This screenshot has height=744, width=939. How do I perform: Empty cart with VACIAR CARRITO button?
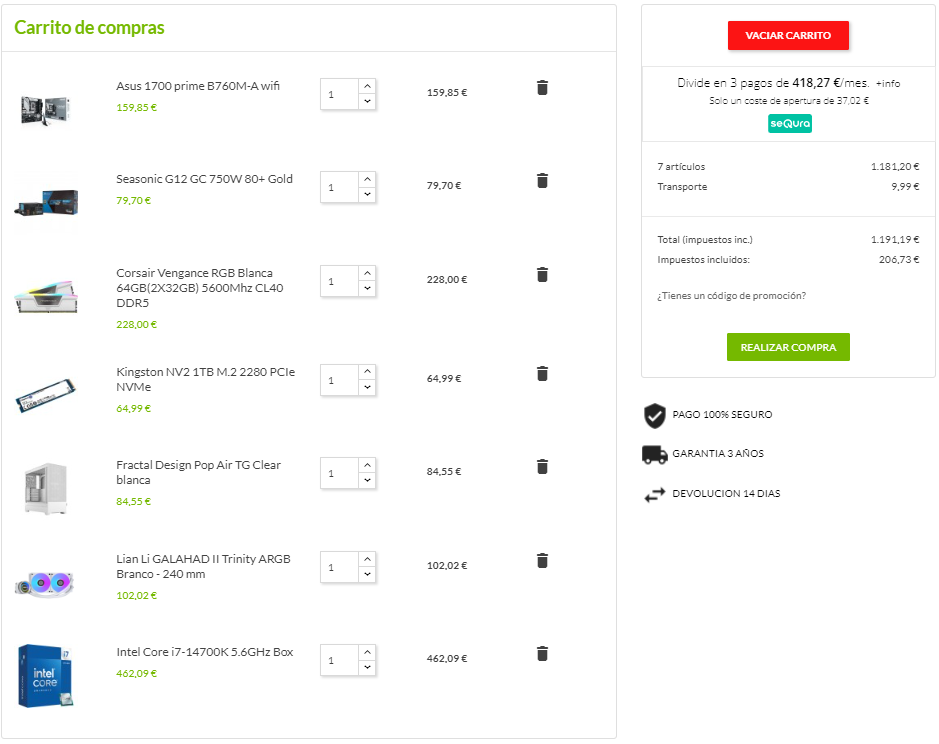click(x=788, y=35)
